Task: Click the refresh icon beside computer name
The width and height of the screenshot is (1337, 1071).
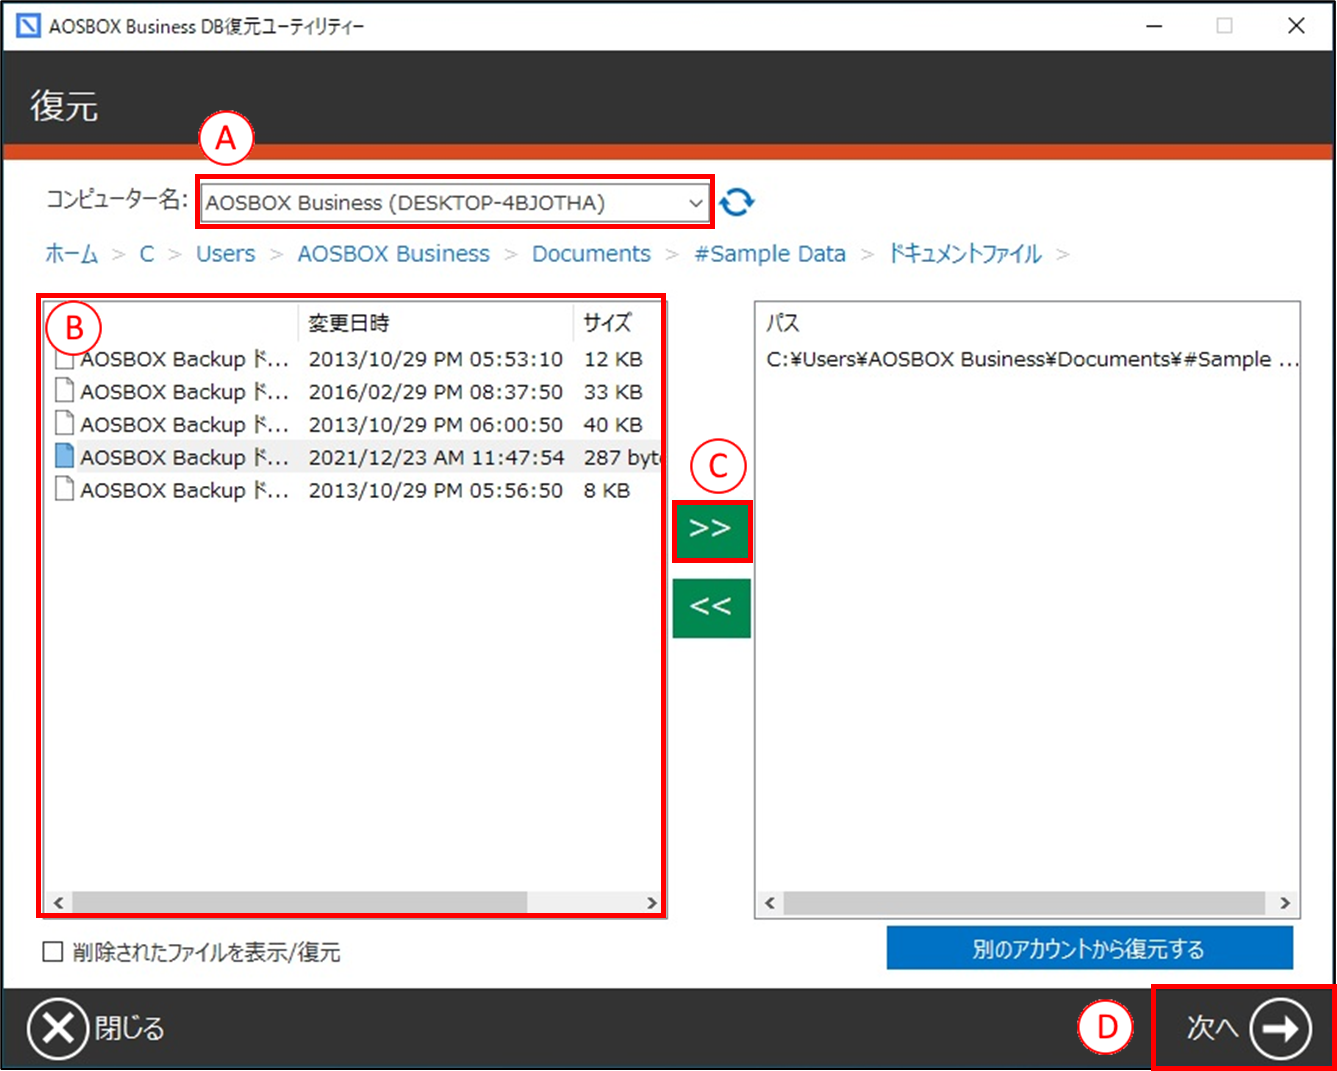Action: point(736,202)
